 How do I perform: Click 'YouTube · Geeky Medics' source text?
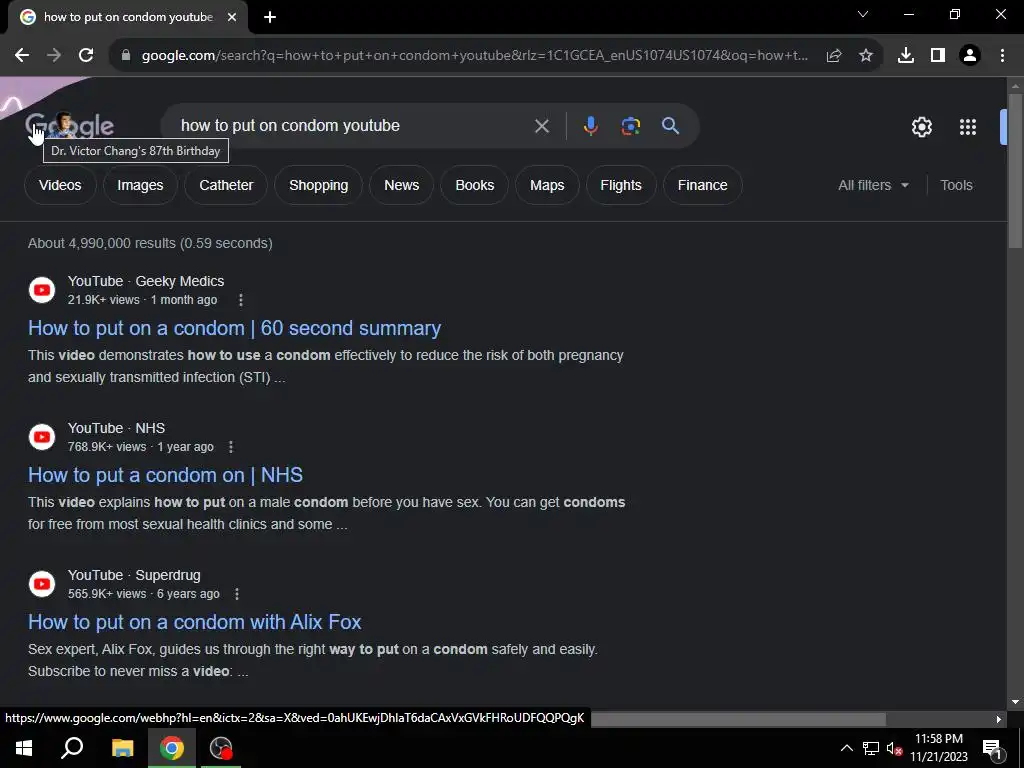coord(146,281)
